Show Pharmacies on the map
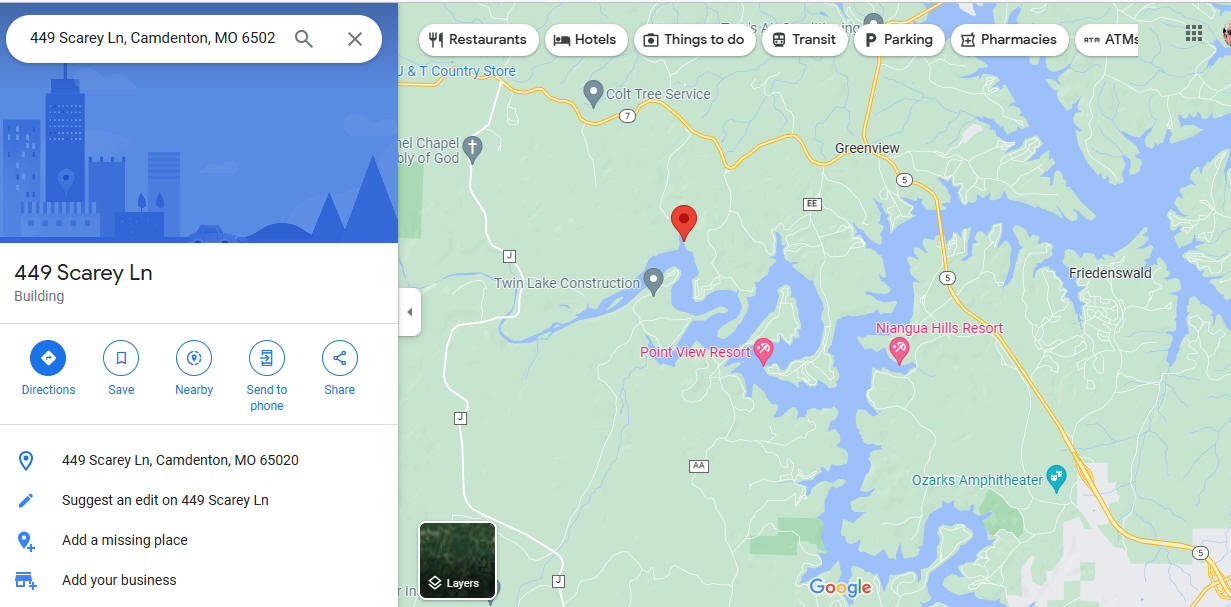Screen dimensions: 1231x607 1009,40
